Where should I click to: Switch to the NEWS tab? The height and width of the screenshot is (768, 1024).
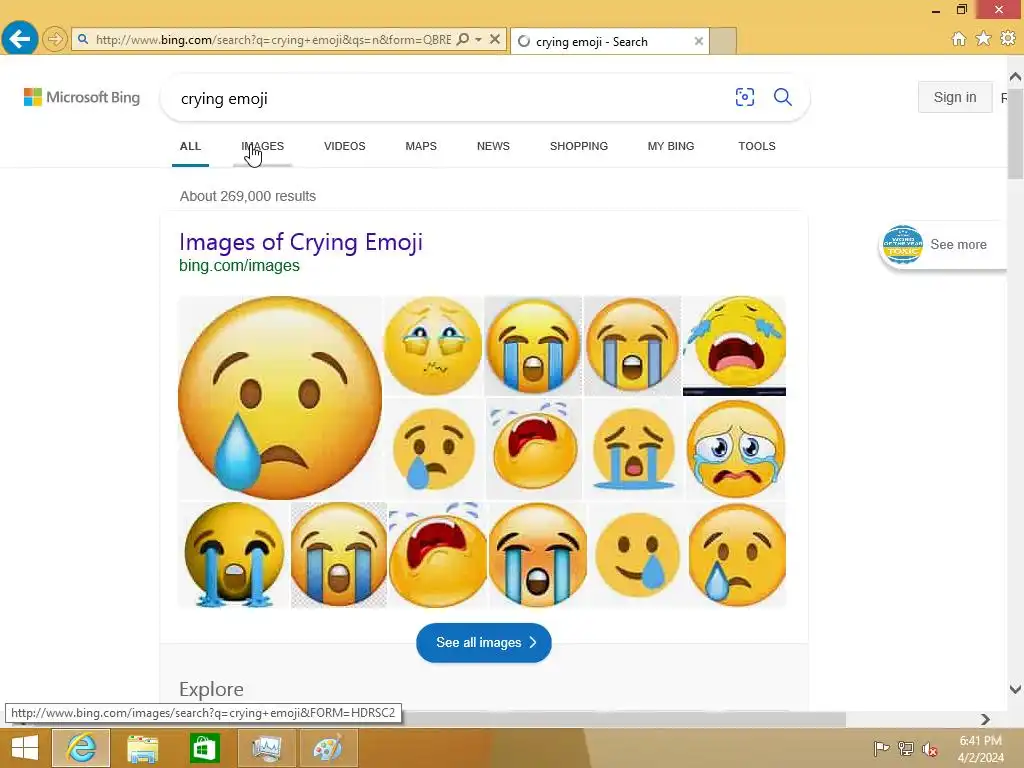click(x=493, y=146)
